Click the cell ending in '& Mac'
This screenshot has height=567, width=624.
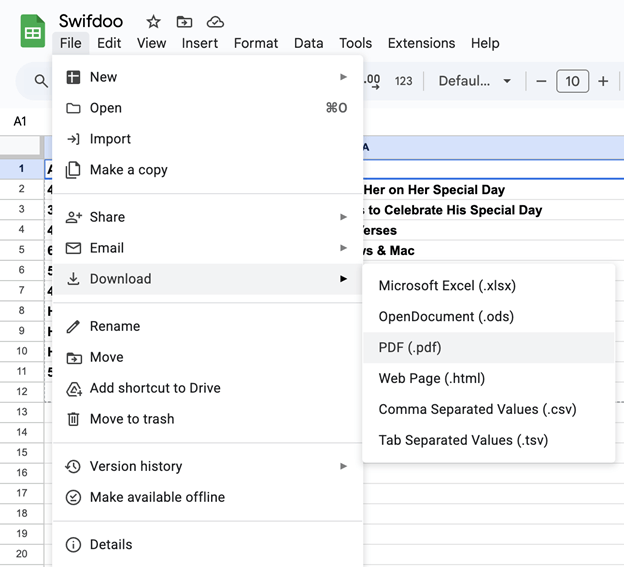tap(388, 251)
